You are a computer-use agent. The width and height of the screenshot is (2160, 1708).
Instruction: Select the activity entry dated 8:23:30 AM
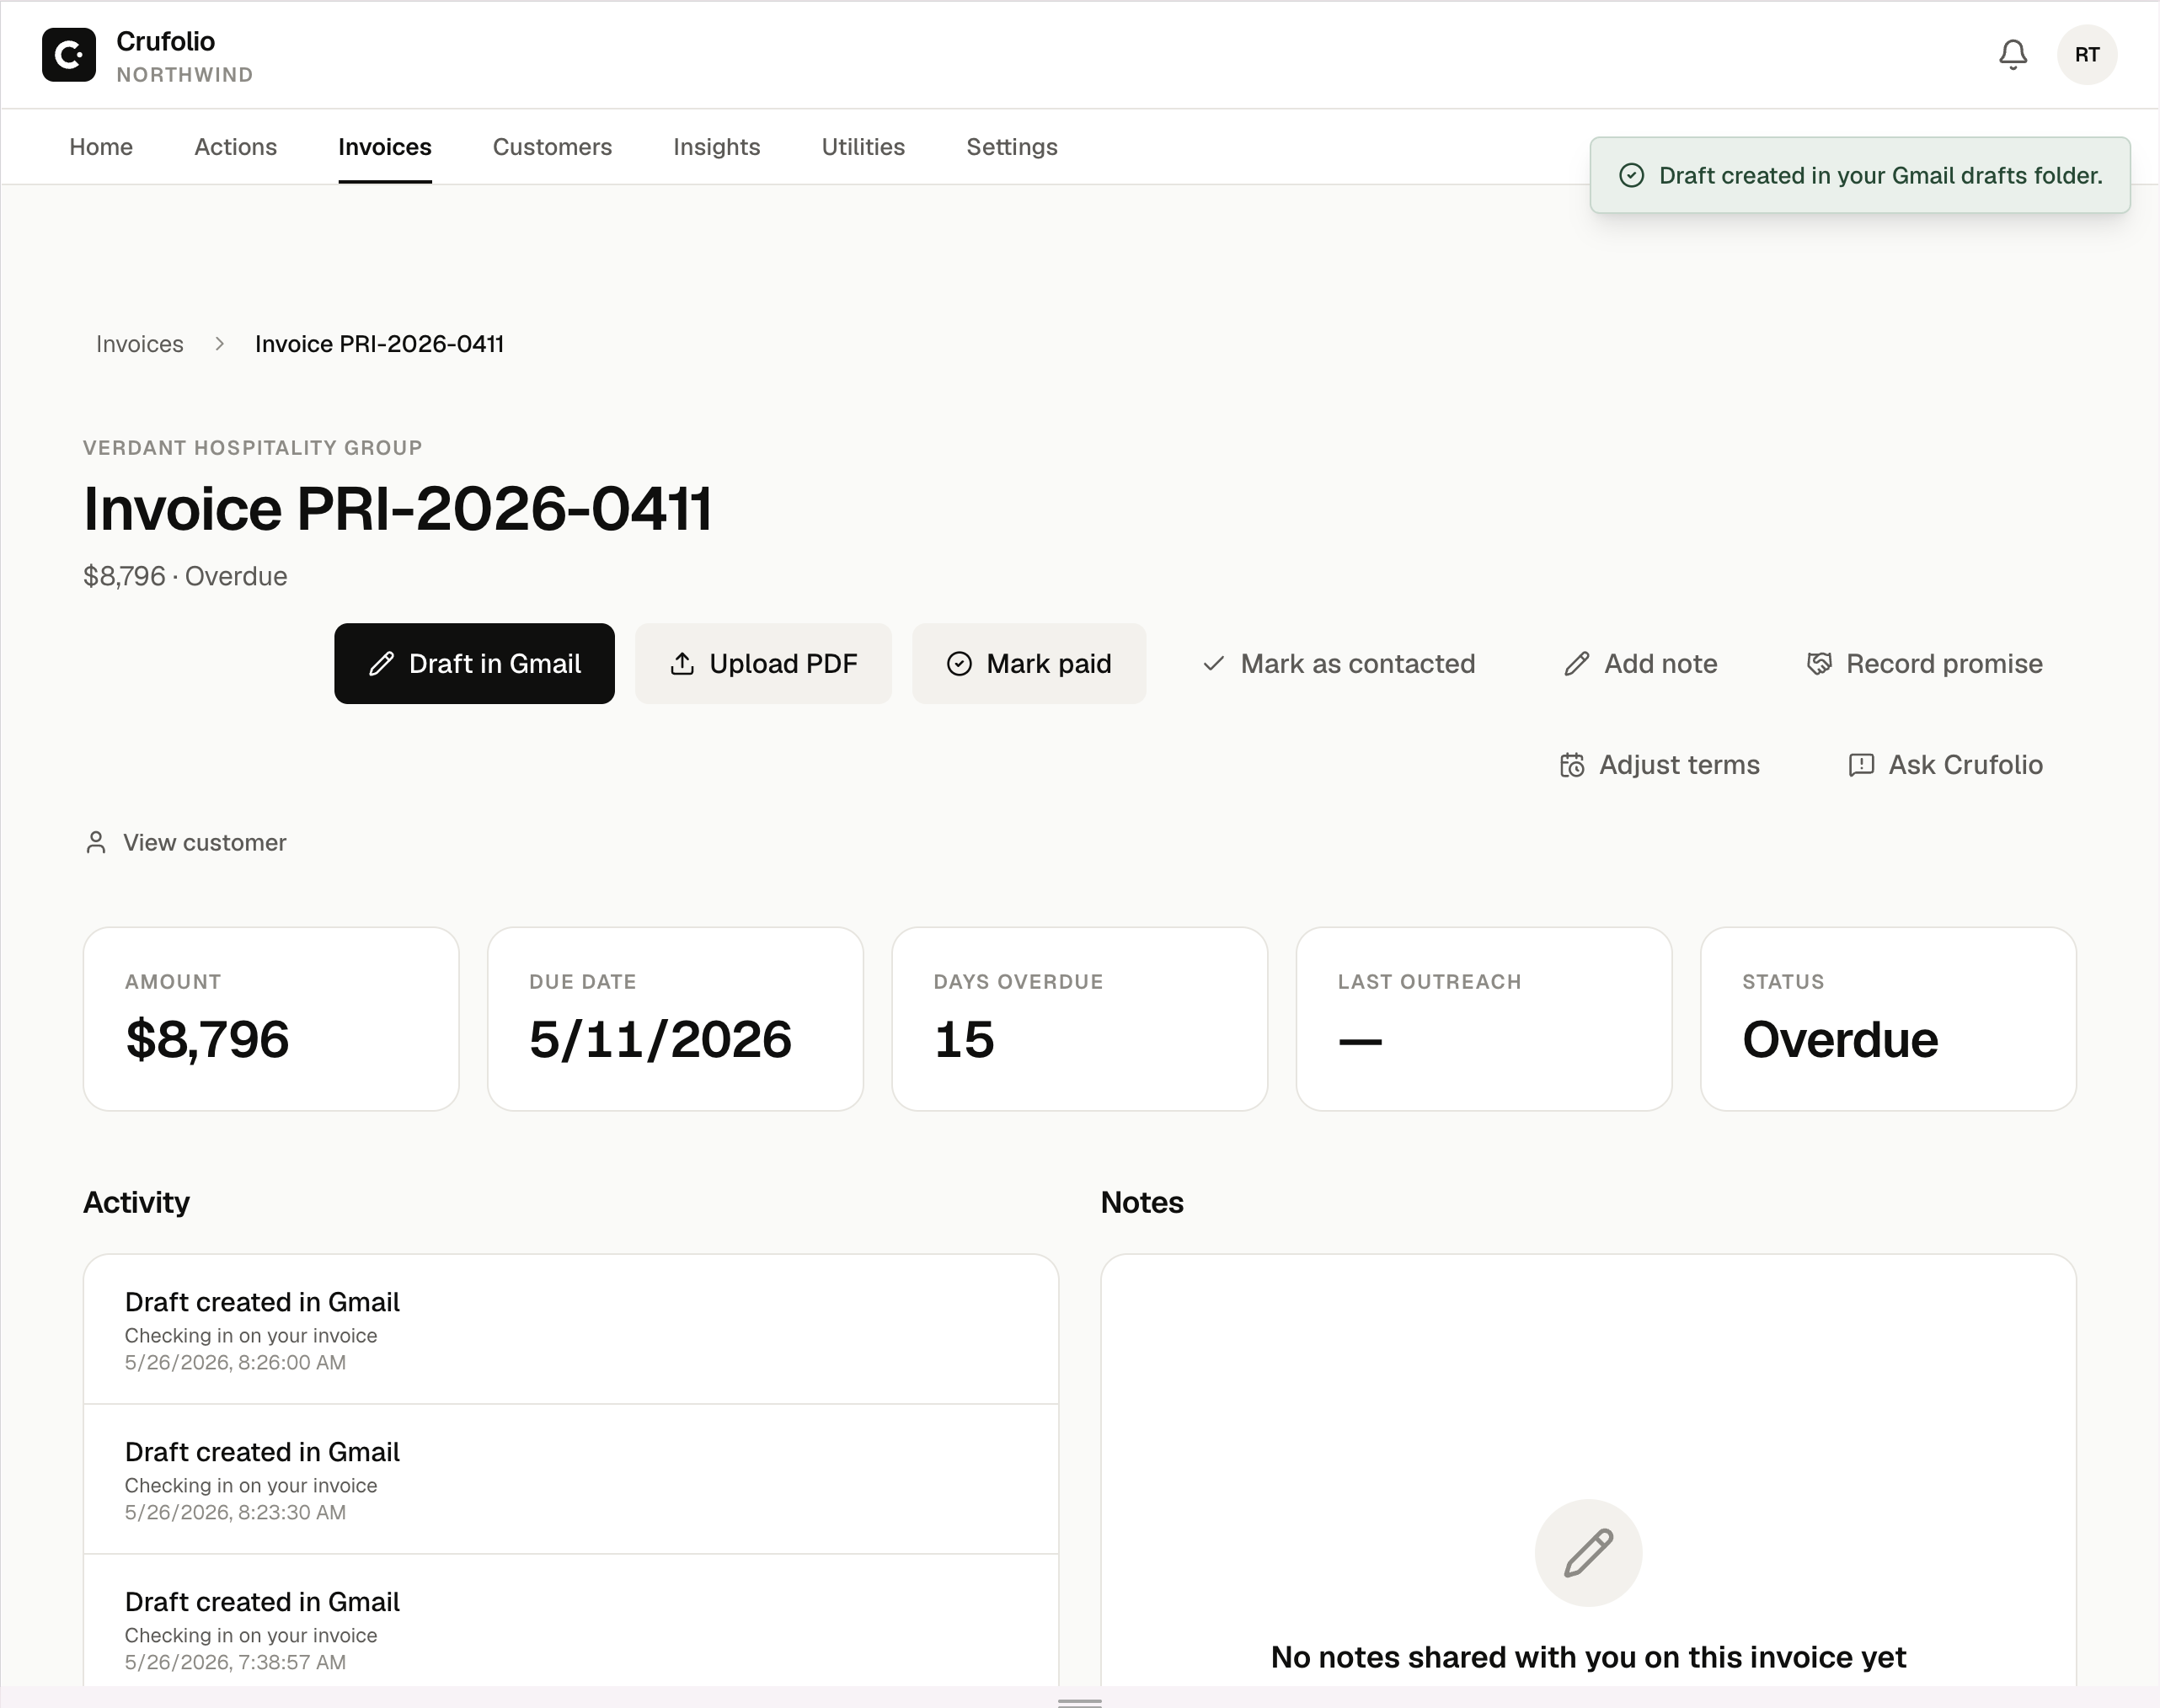point(571,1480)
